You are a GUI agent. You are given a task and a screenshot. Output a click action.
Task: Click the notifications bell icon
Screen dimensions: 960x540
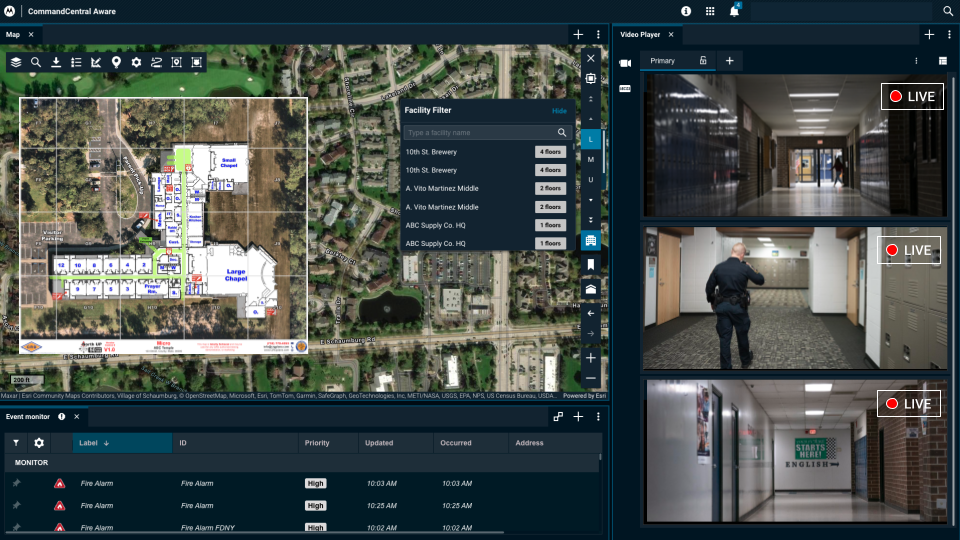point(735,11)
